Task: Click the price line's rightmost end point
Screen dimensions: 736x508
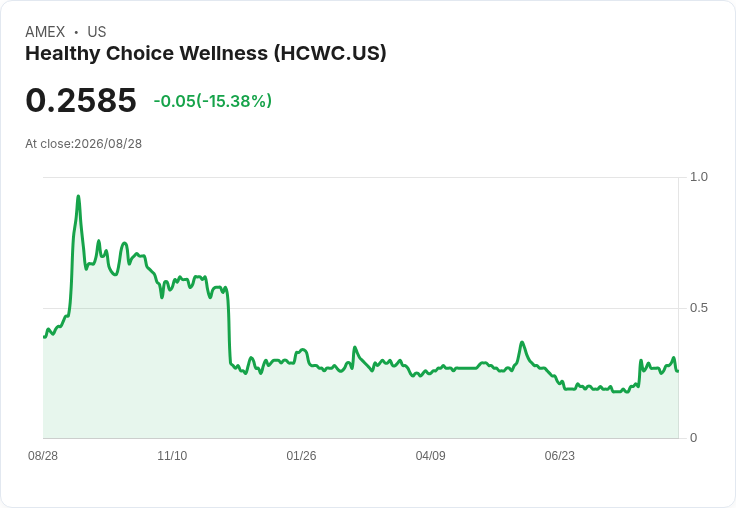Action: [x=678, y=371]
